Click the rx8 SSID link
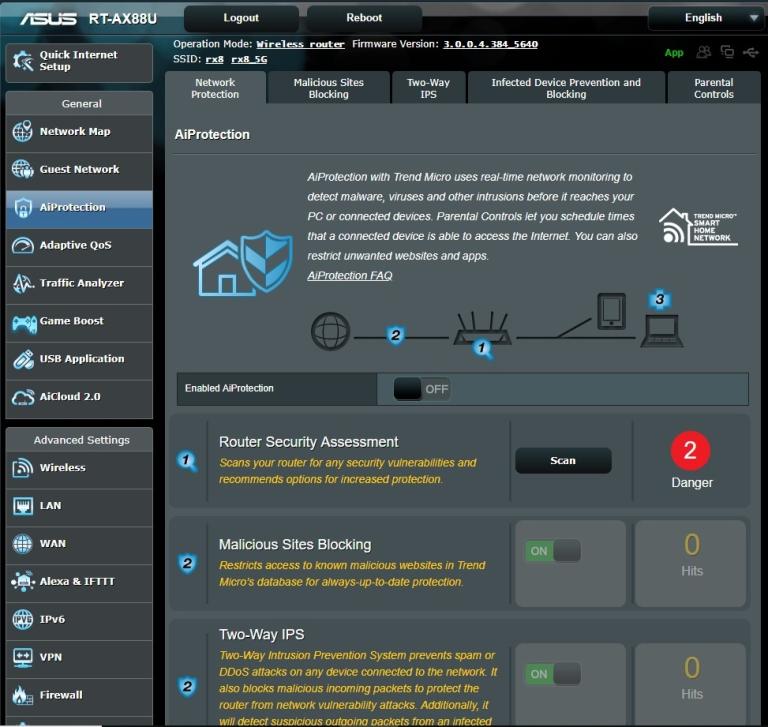 click(215, 59)
